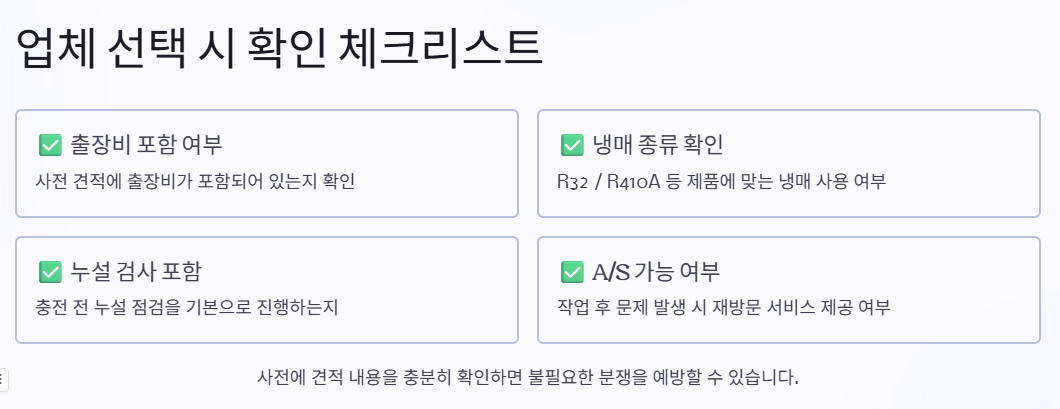Click the description about 사전 견적에 출장비가 포함

(195, 181)
